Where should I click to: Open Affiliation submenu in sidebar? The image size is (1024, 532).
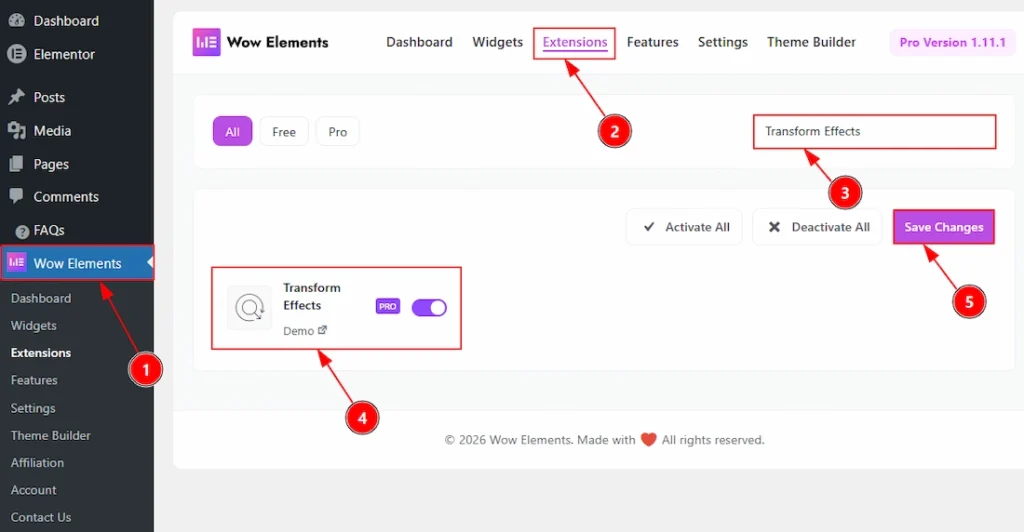[37, 463]
